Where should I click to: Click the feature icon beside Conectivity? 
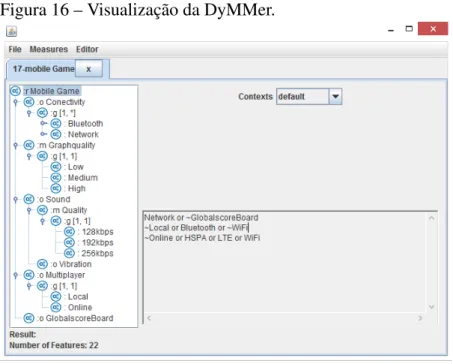(29, 102)
